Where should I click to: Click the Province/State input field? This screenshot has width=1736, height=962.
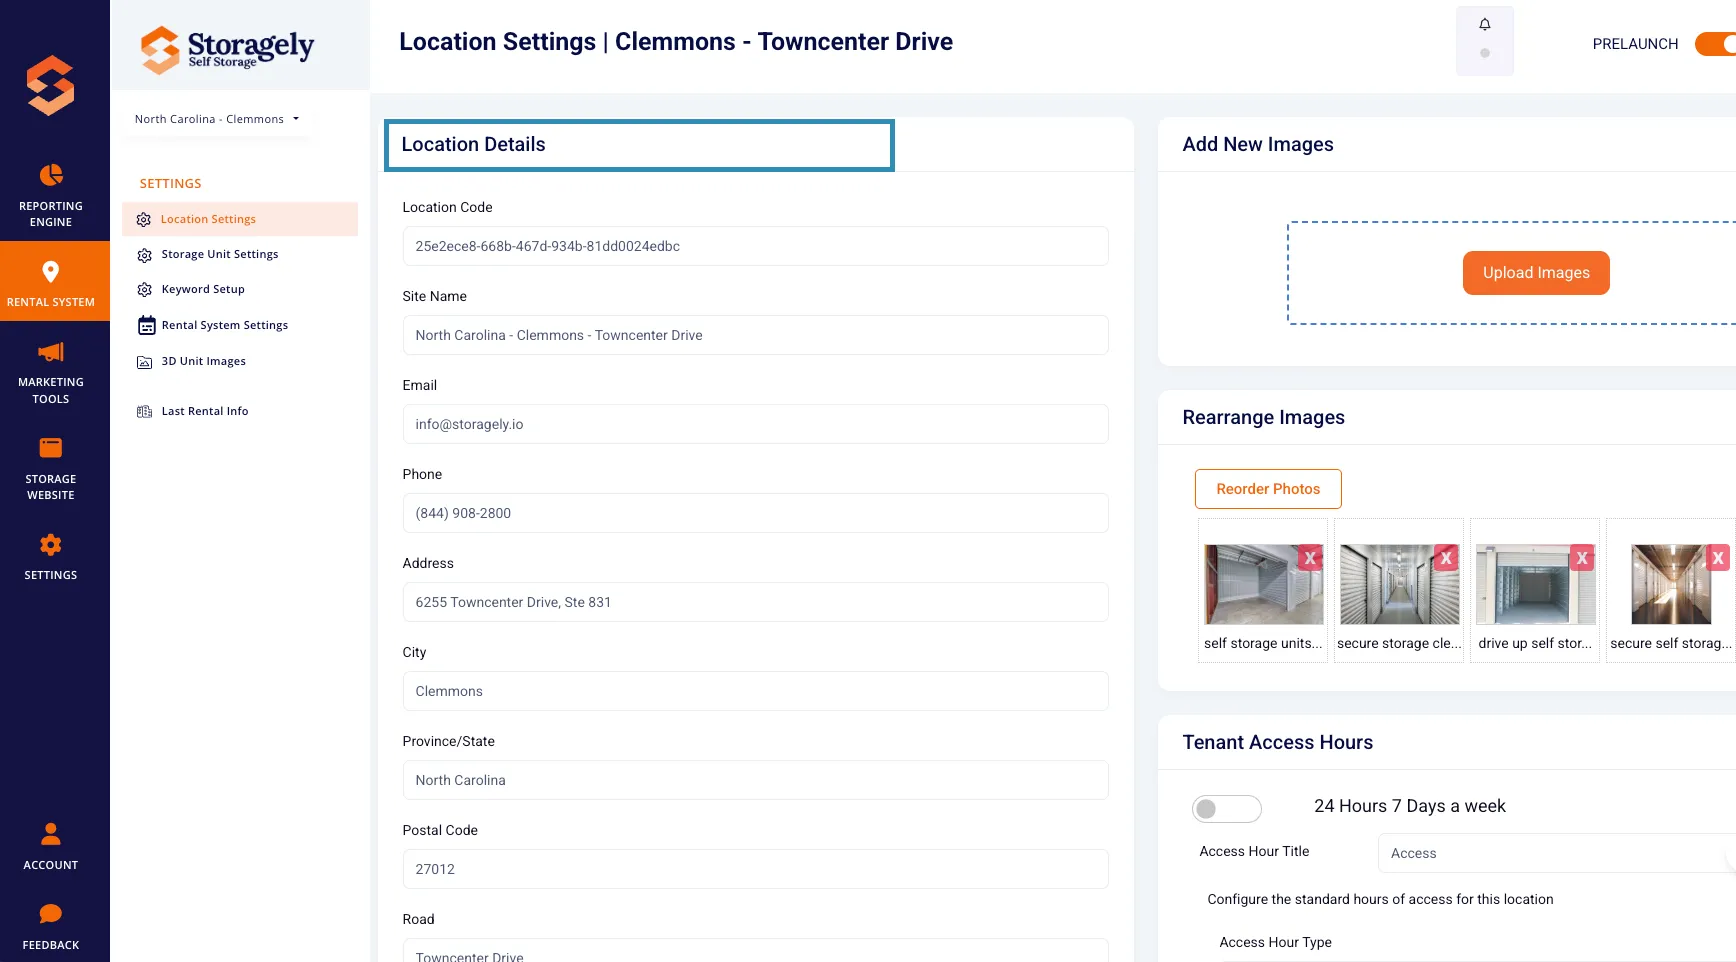tap(755, 780)
